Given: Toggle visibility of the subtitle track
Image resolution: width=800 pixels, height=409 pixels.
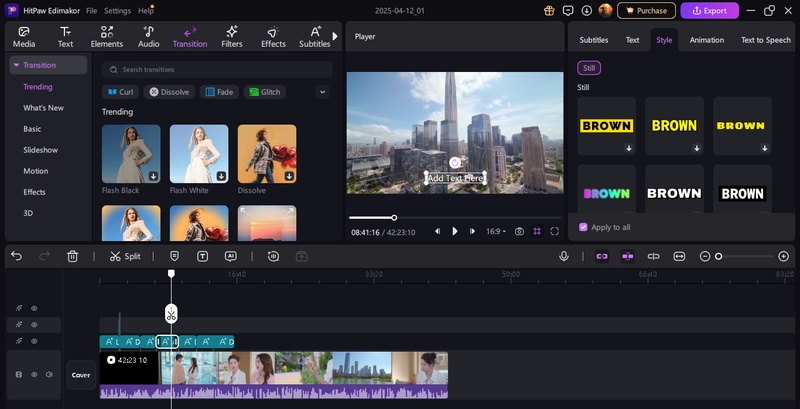Looking at the screenshot, I should click(34, 341).
